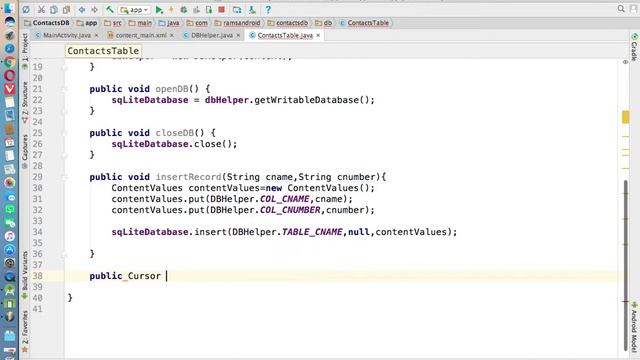Click COL_CNUMBER on line 32
The height and width of the screenshot is (360, 640).
tap(290, 210)
